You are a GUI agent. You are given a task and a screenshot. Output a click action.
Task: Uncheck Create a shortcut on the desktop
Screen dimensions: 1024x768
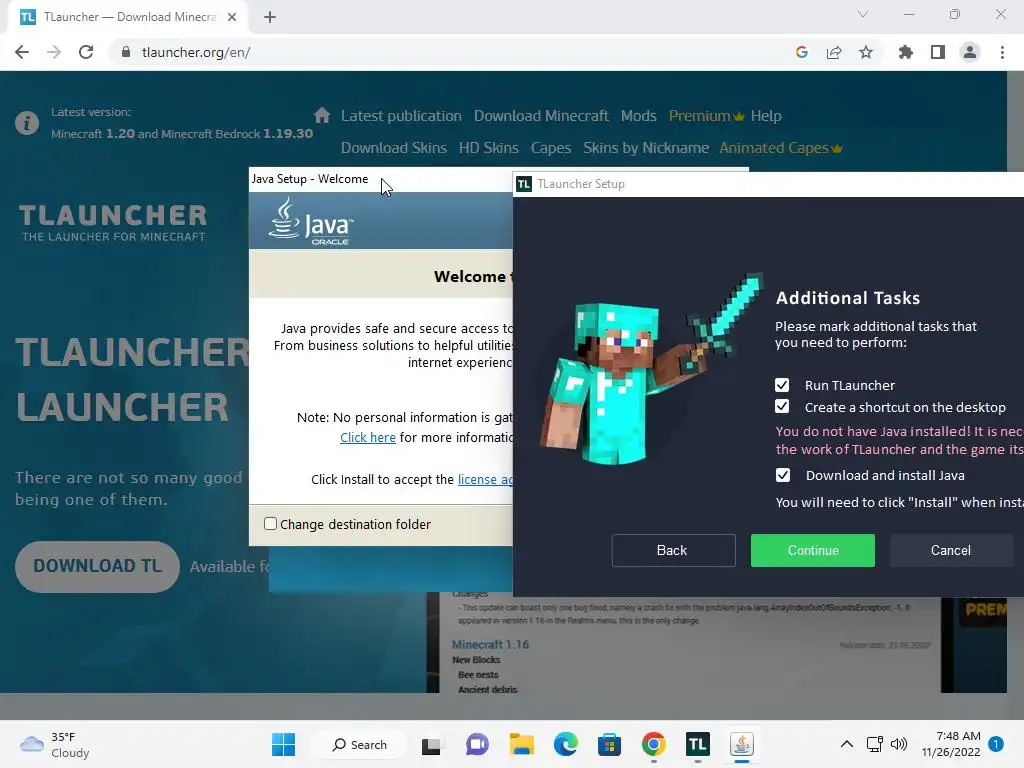tap(782, 407)
